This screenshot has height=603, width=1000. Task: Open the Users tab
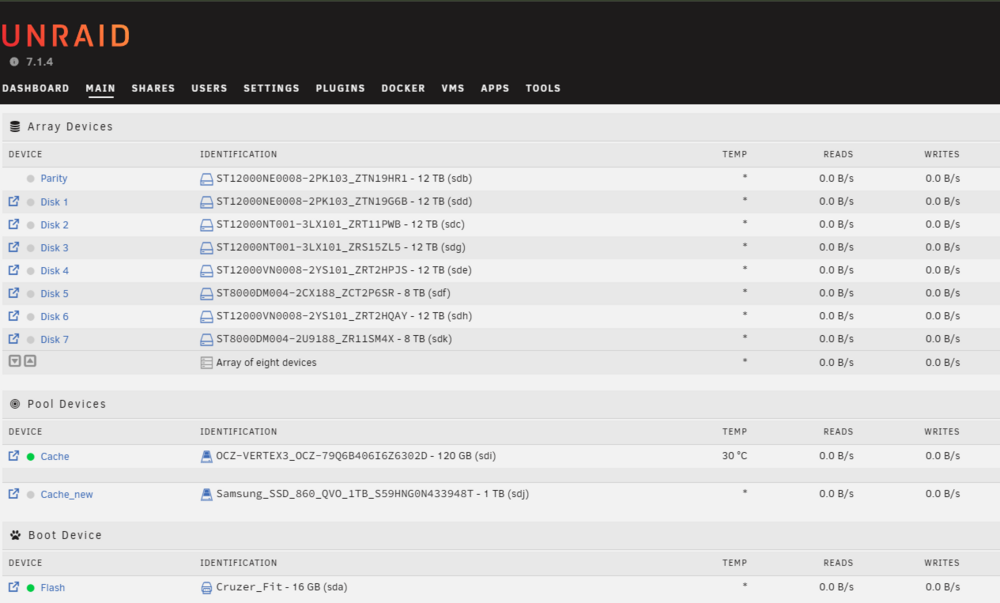coord(209,89)
